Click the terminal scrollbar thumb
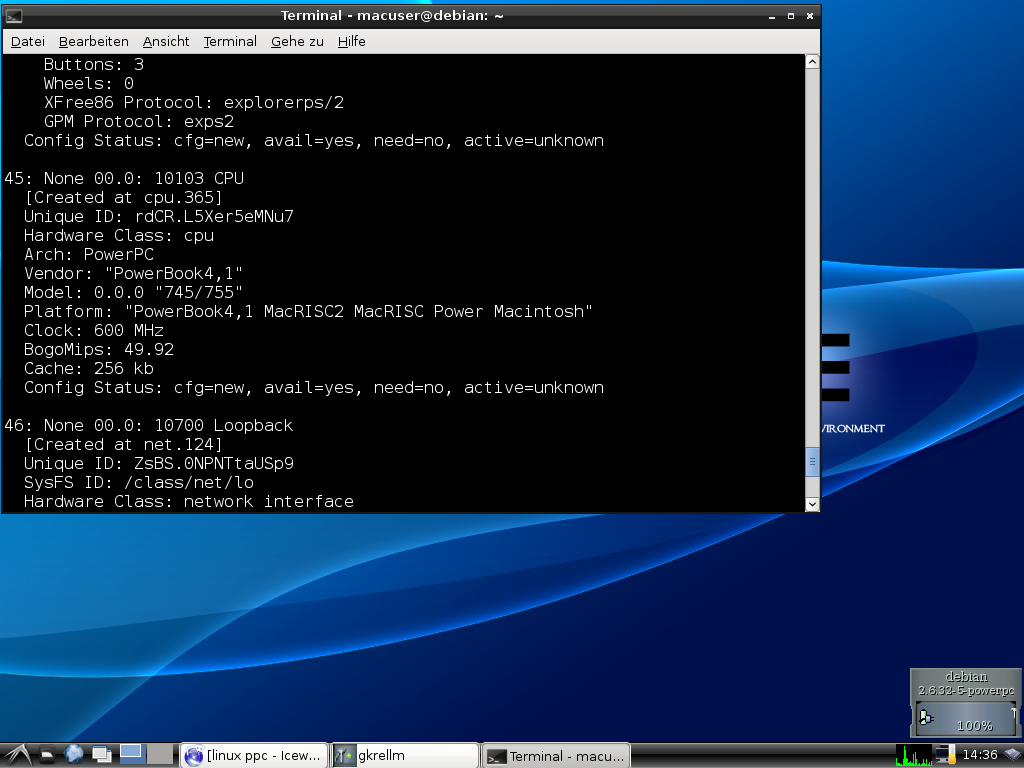 [812, 462]
